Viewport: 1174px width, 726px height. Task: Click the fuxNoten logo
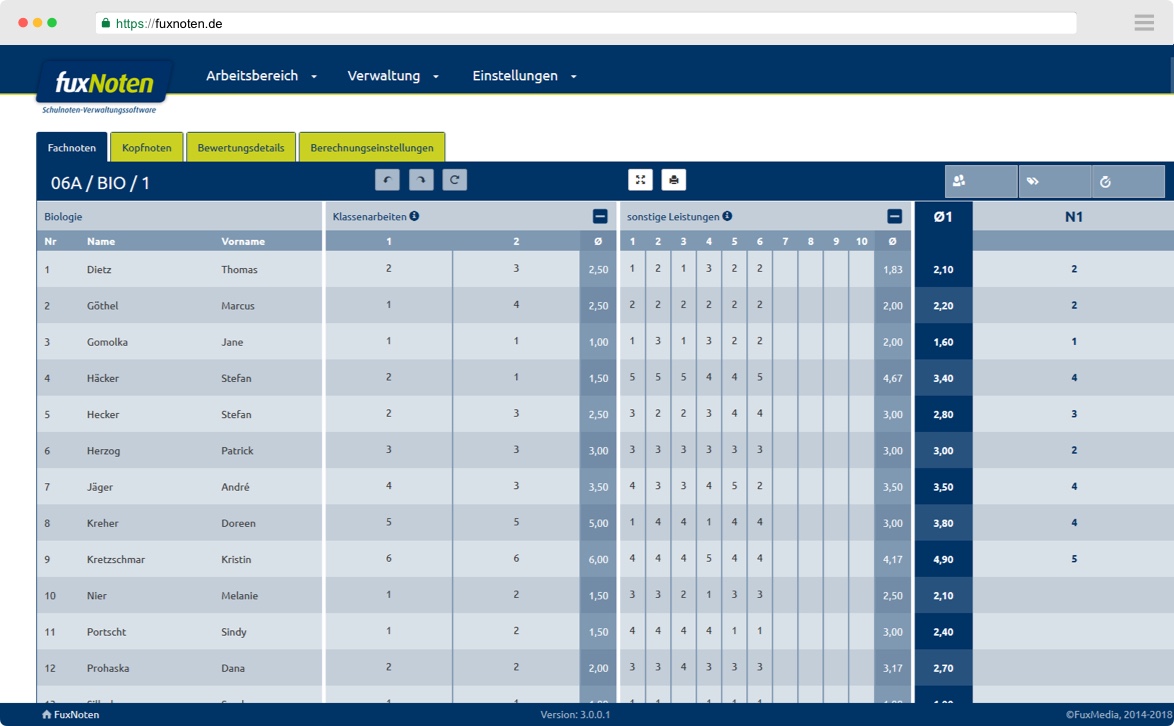pyautogui.click(x=104, y=83)
